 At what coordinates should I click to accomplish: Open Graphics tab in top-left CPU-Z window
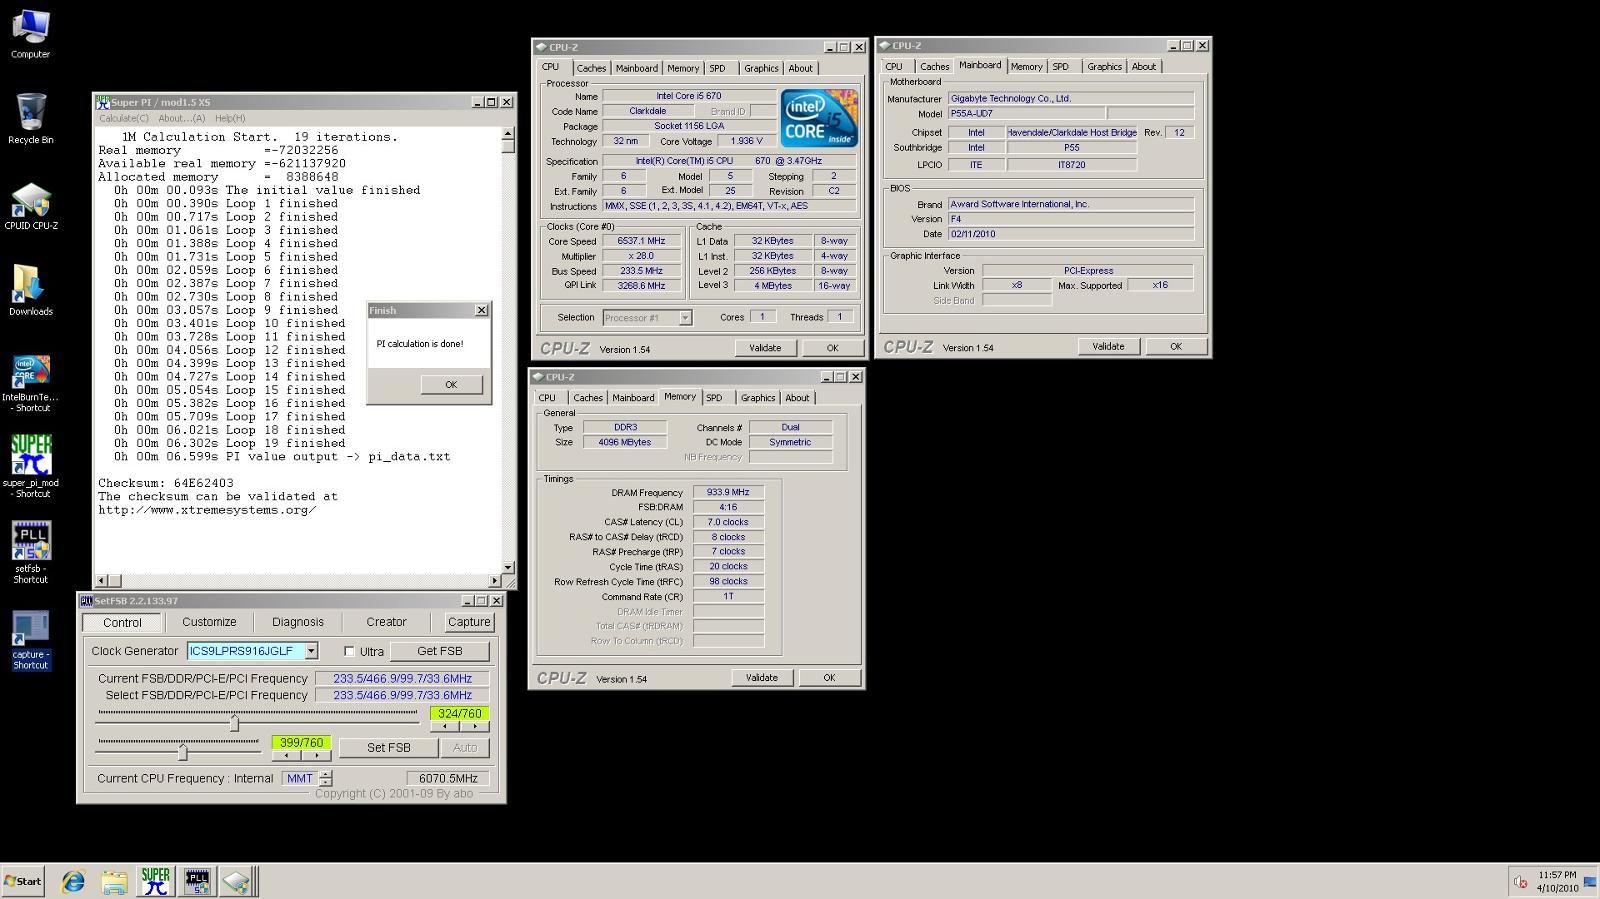tap(761, 69)
